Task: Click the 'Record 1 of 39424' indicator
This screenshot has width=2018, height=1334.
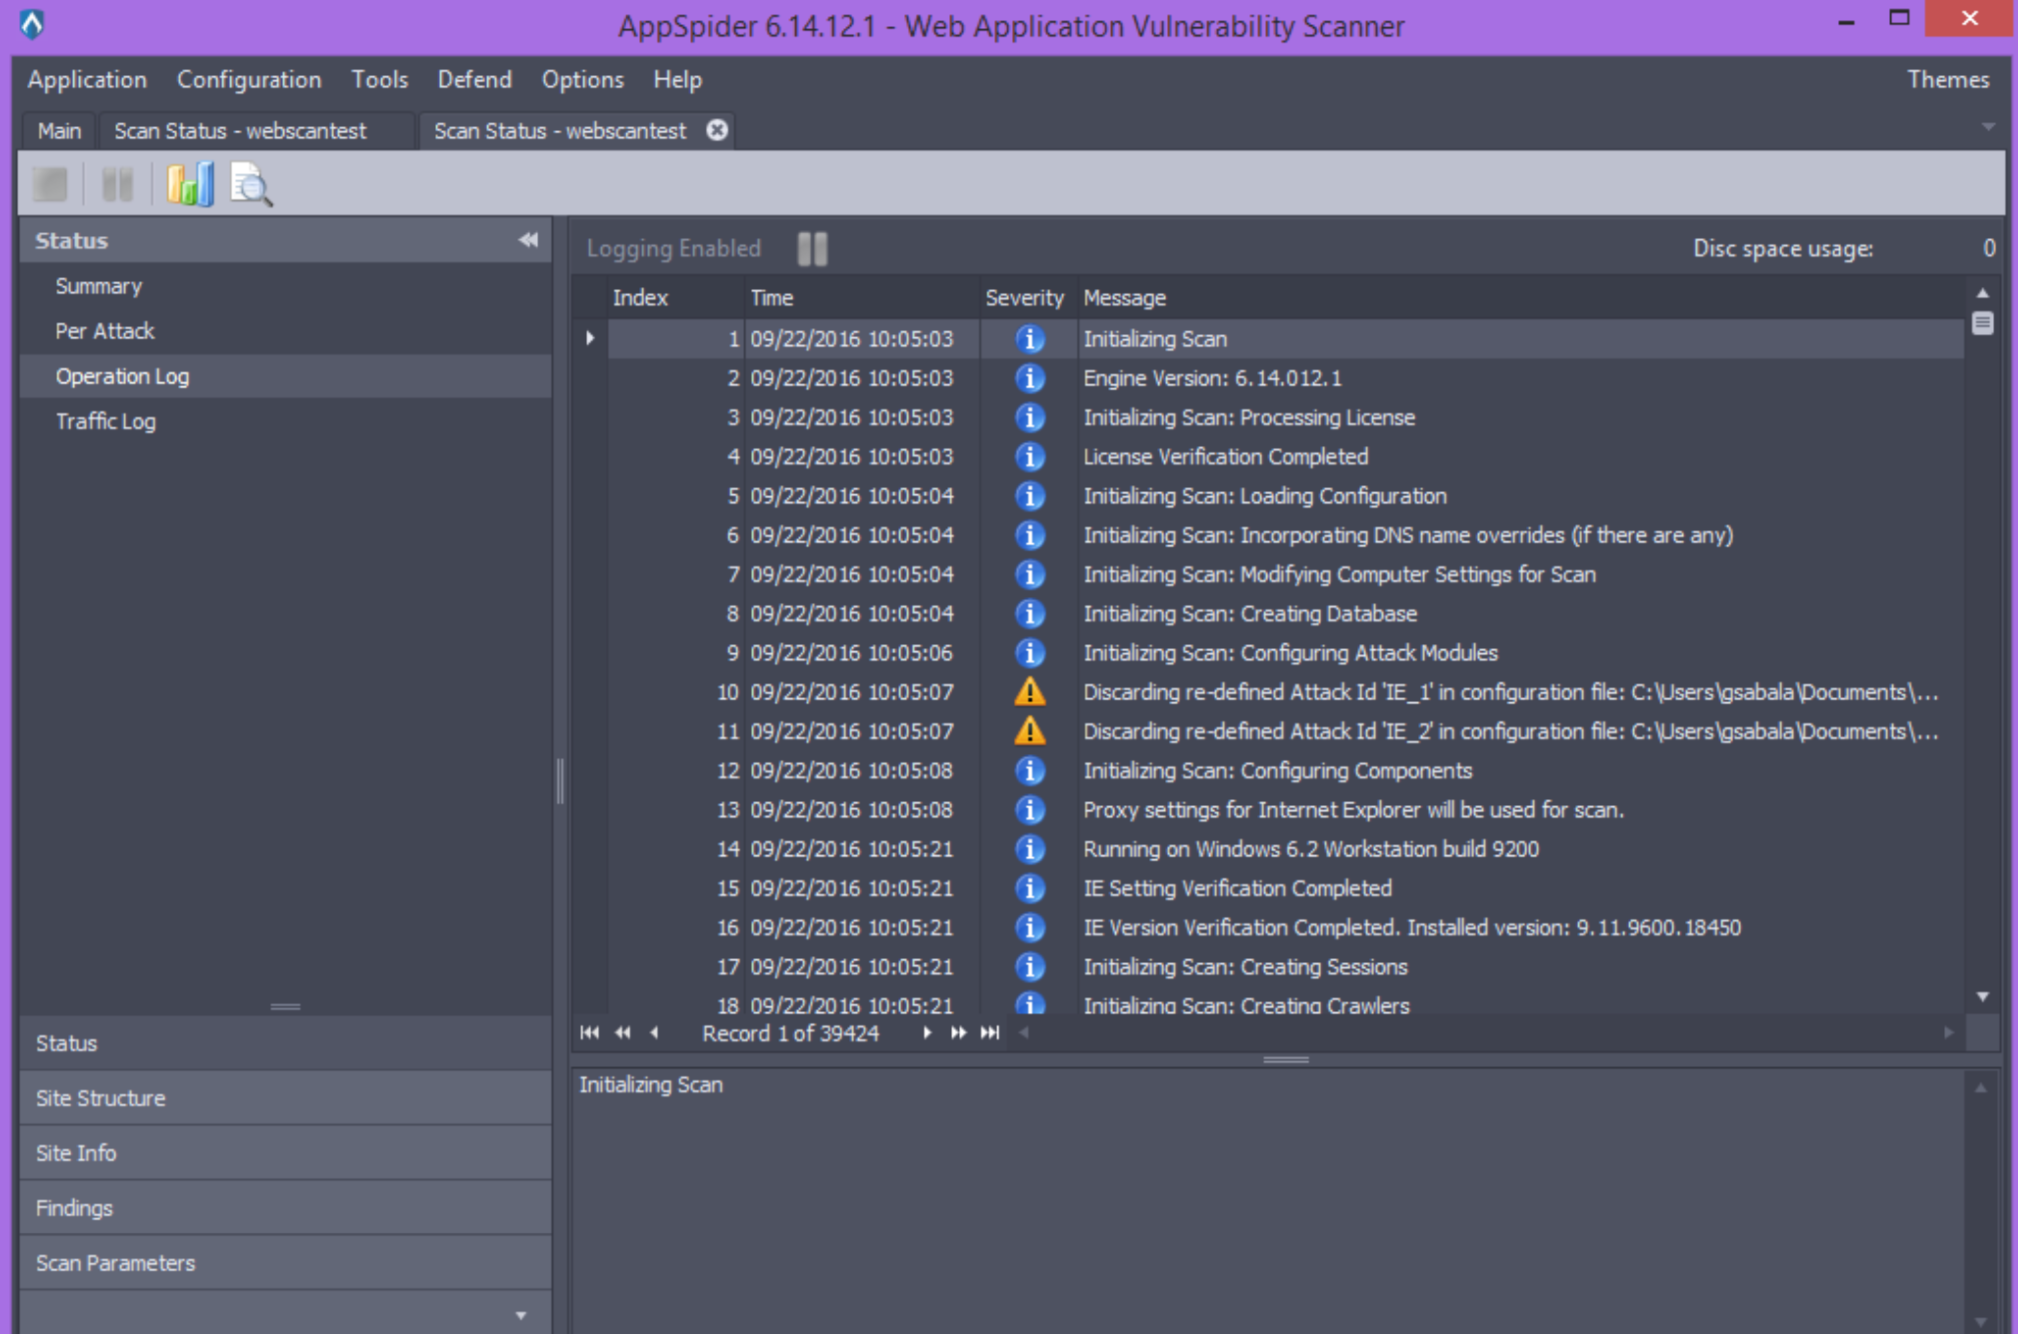Action: point(790,1033)
